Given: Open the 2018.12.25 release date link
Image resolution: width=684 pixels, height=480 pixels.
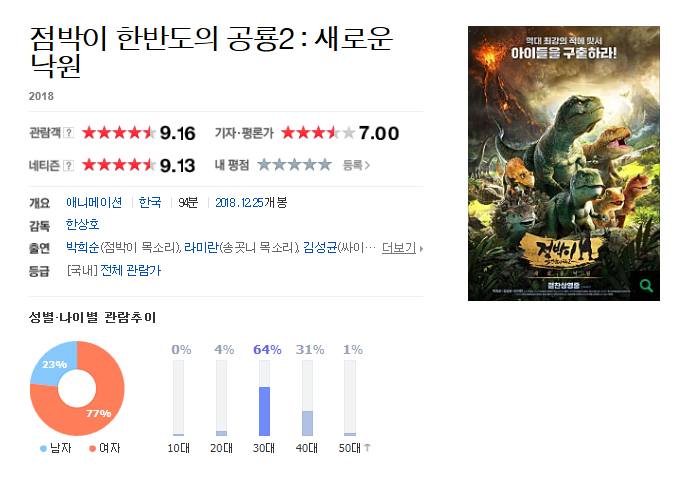Looking at the screenshot, I should 239,203.
